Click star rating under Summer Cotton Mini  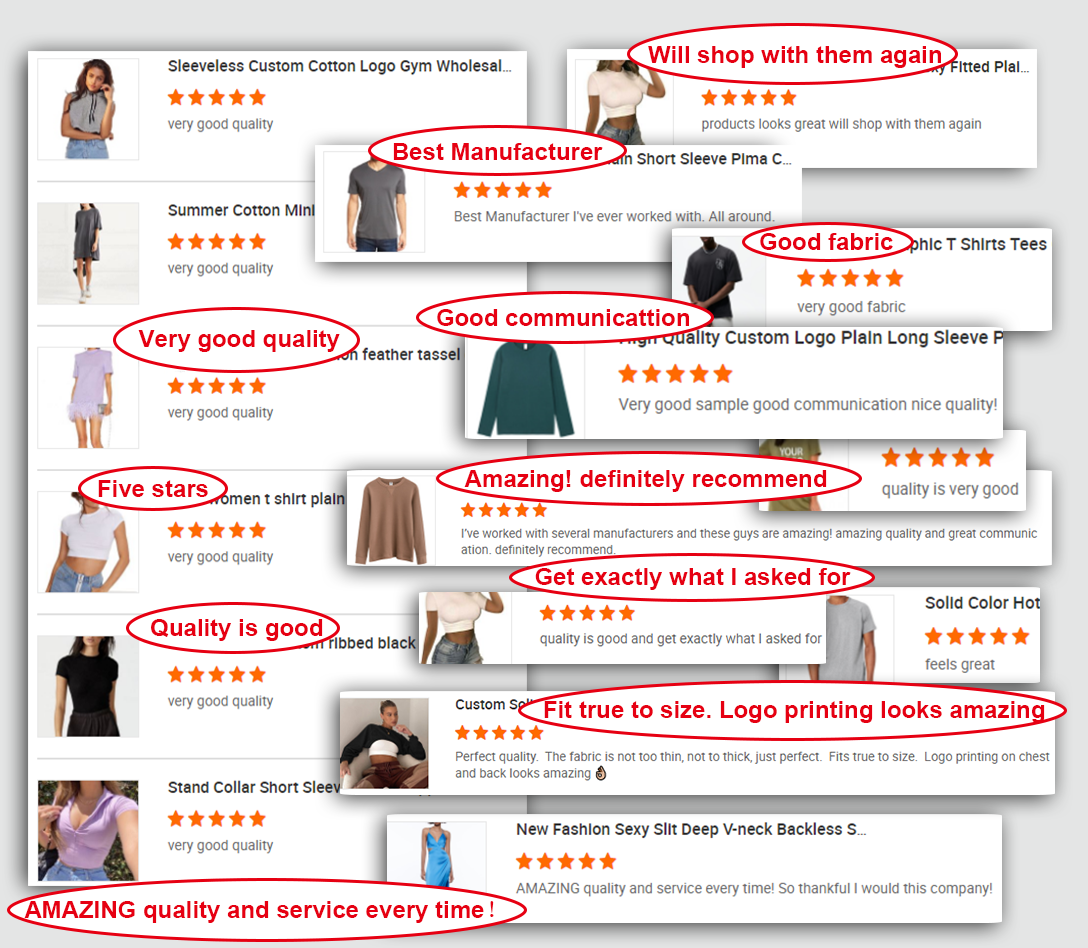point(216,242)
